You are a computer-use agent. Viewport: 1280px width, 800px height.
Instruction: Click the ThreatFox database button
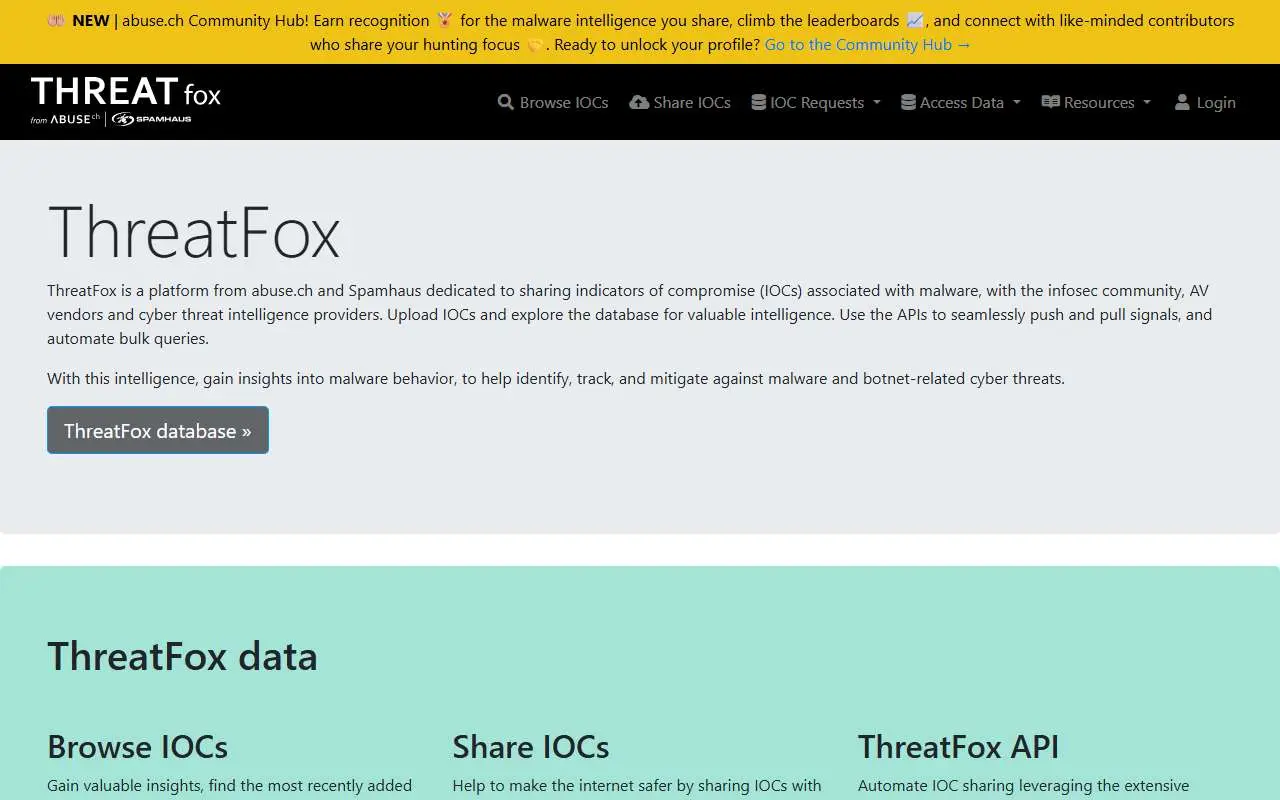158,430
